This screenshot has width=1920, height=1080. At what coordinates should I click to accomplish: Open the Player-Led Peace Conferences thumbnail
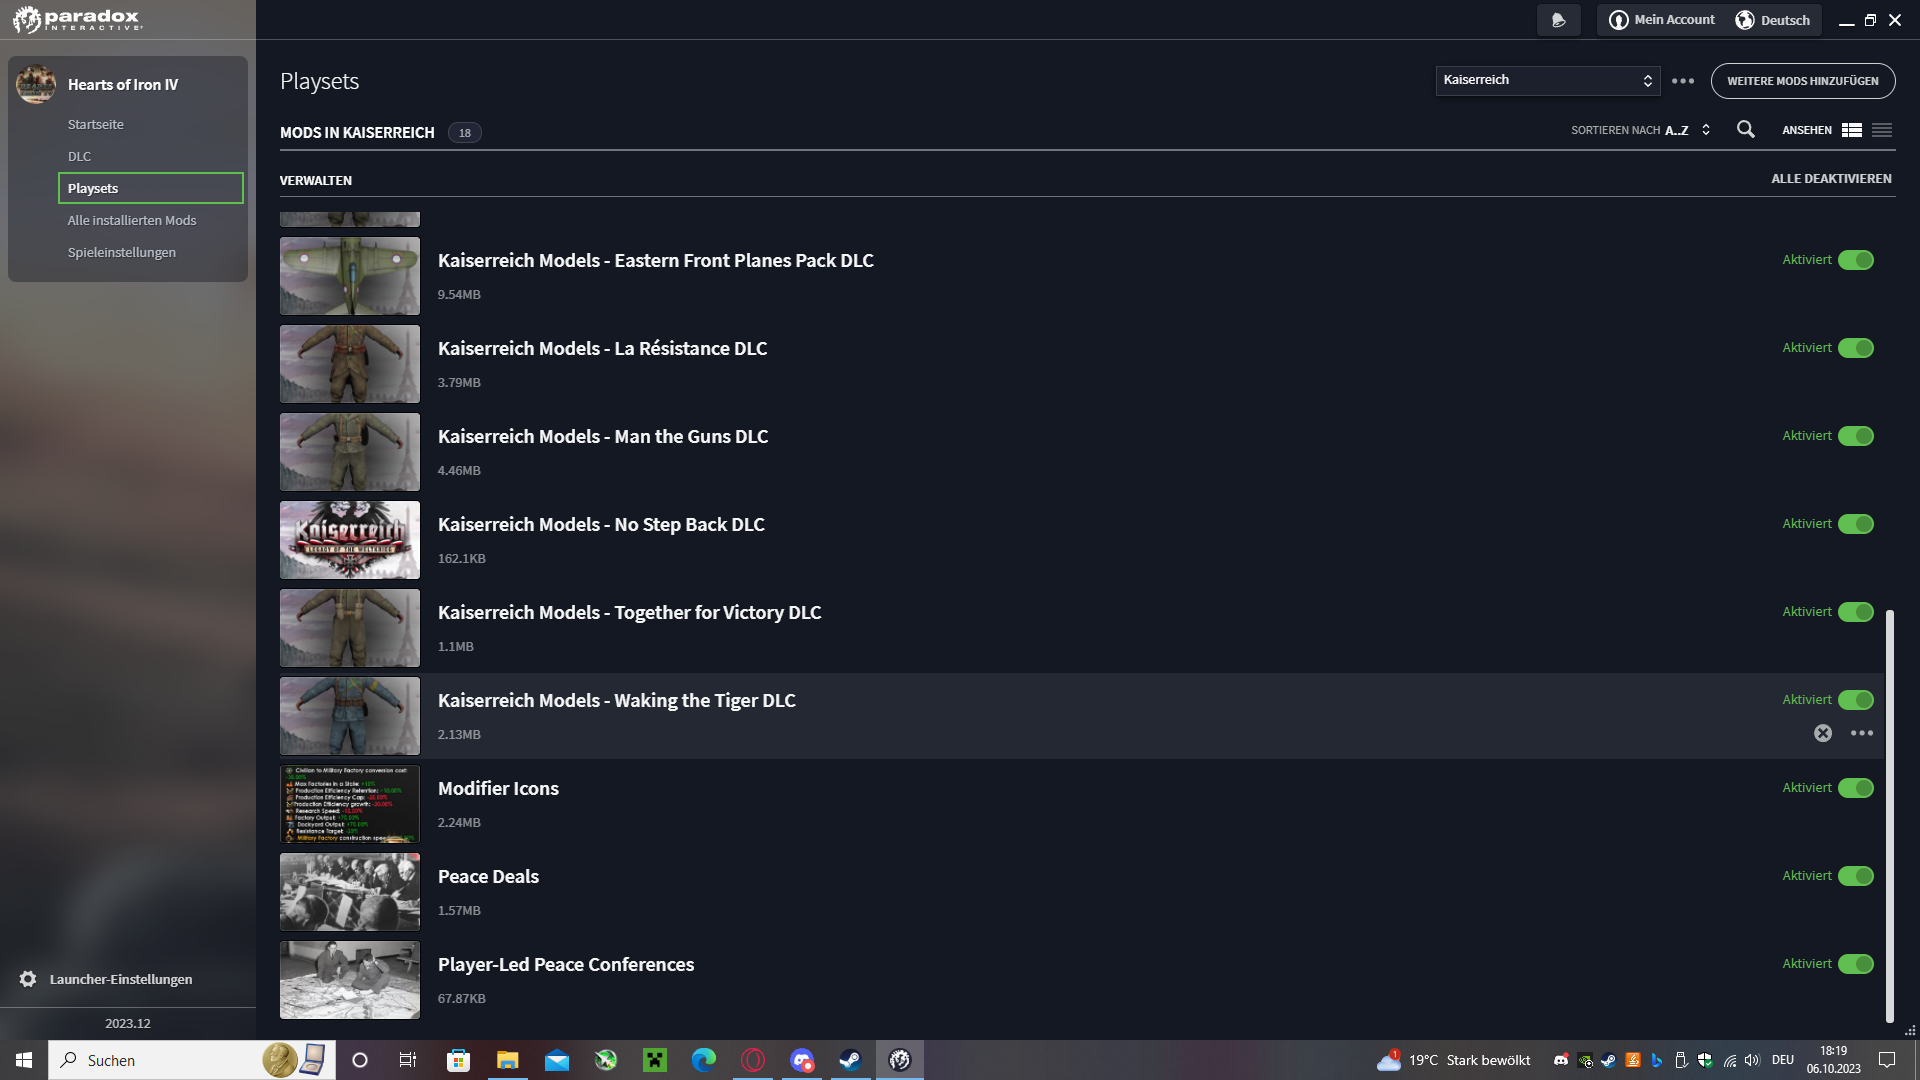click(350, 980)
